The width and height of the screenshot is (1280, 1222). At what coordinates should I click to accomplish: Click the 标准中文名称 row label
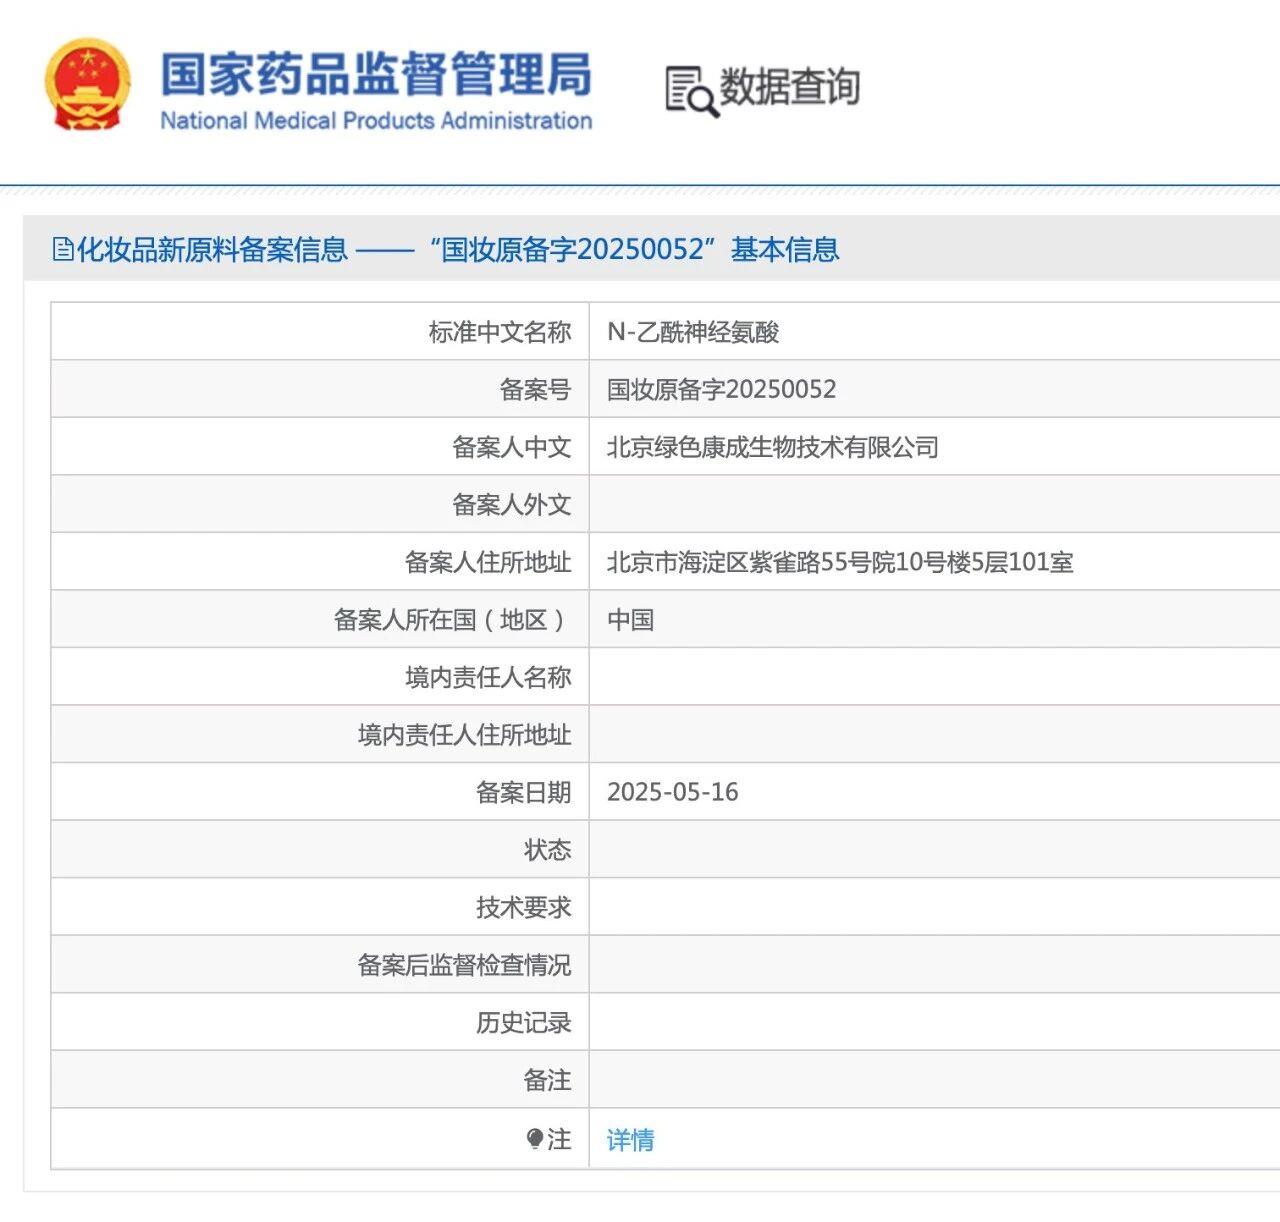tap(499, 332)
